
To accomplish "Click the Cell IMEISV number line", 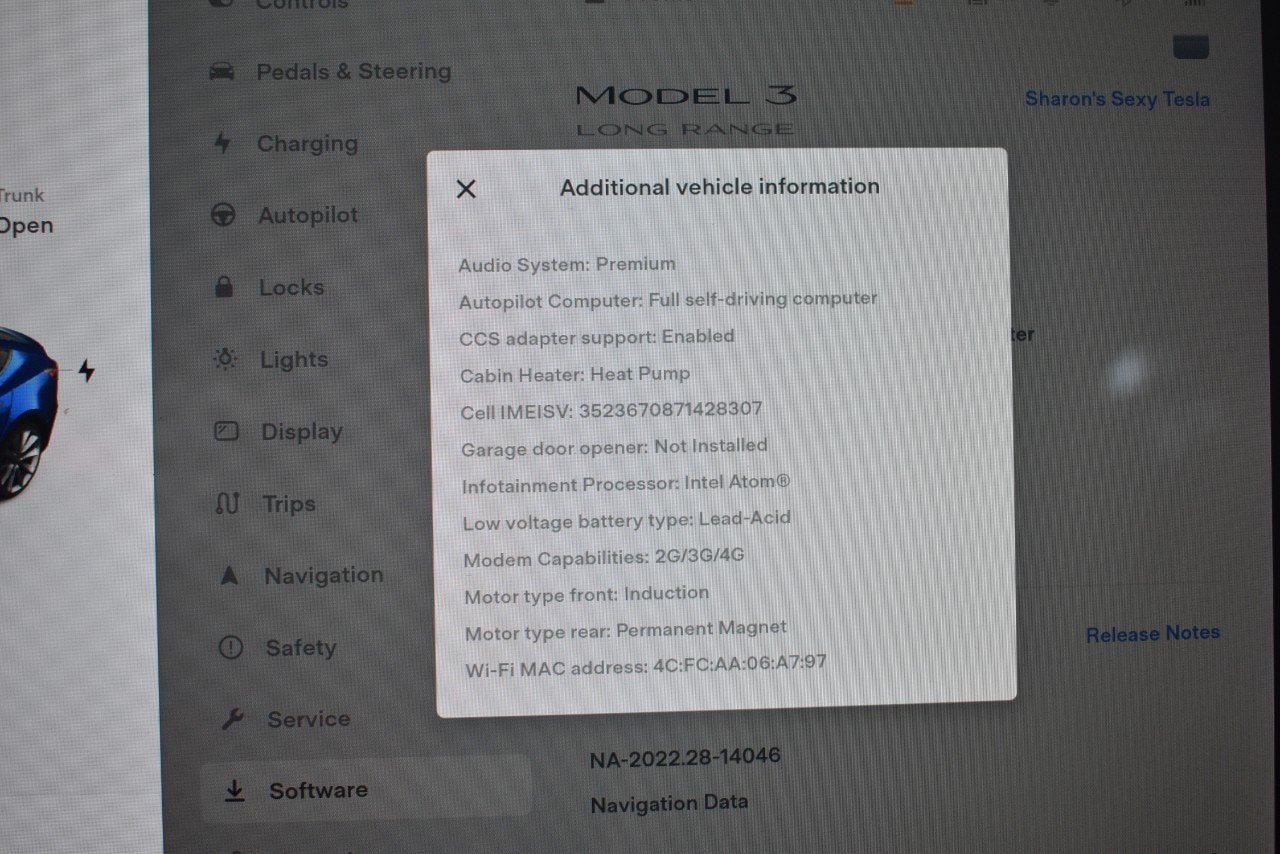I will click(x=611, y=411).
